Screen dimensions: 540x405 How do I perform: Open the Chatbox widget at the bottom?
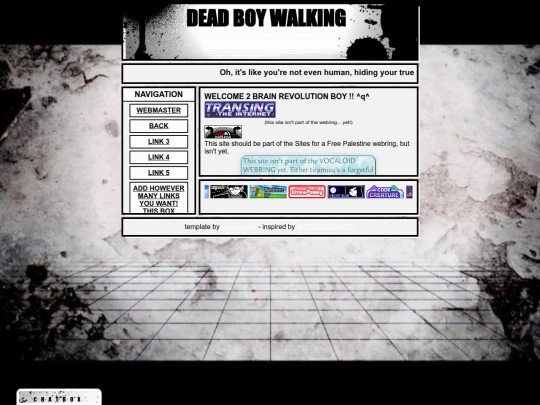[59, 397]
